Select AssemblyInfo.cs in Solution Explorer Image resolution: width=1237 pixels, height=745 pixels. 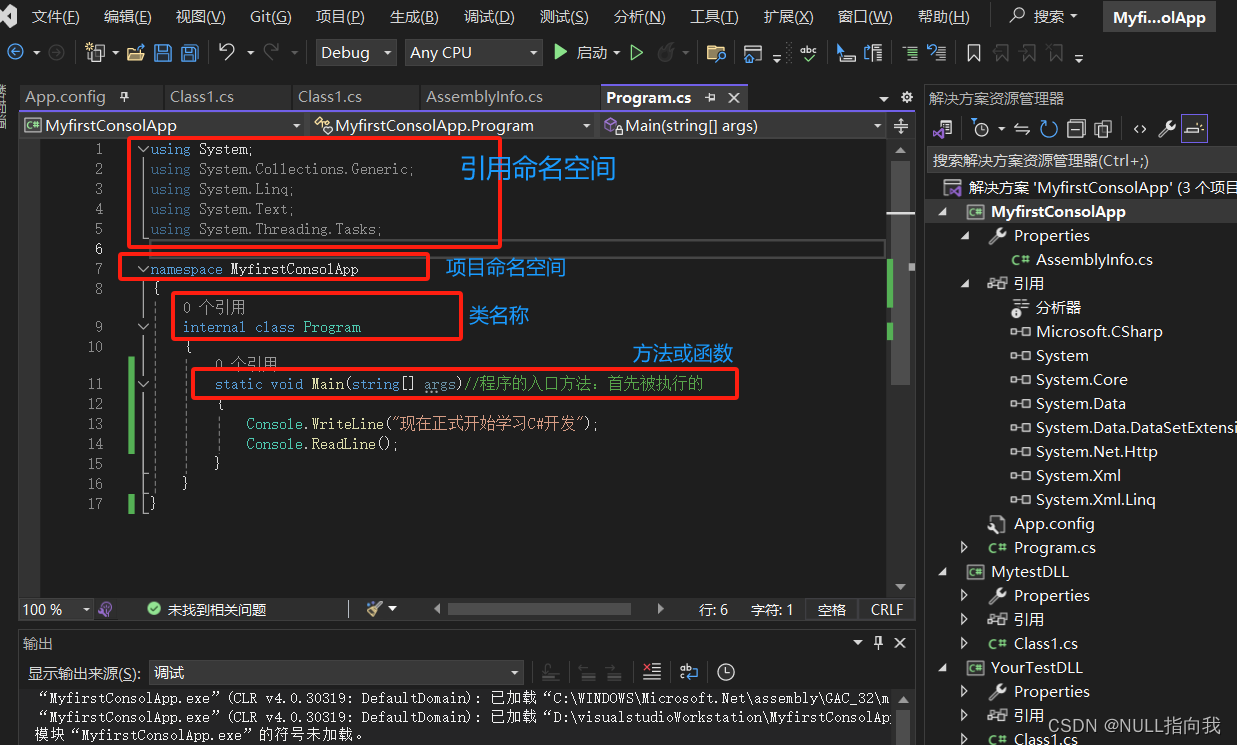(x=1094, y=260)
